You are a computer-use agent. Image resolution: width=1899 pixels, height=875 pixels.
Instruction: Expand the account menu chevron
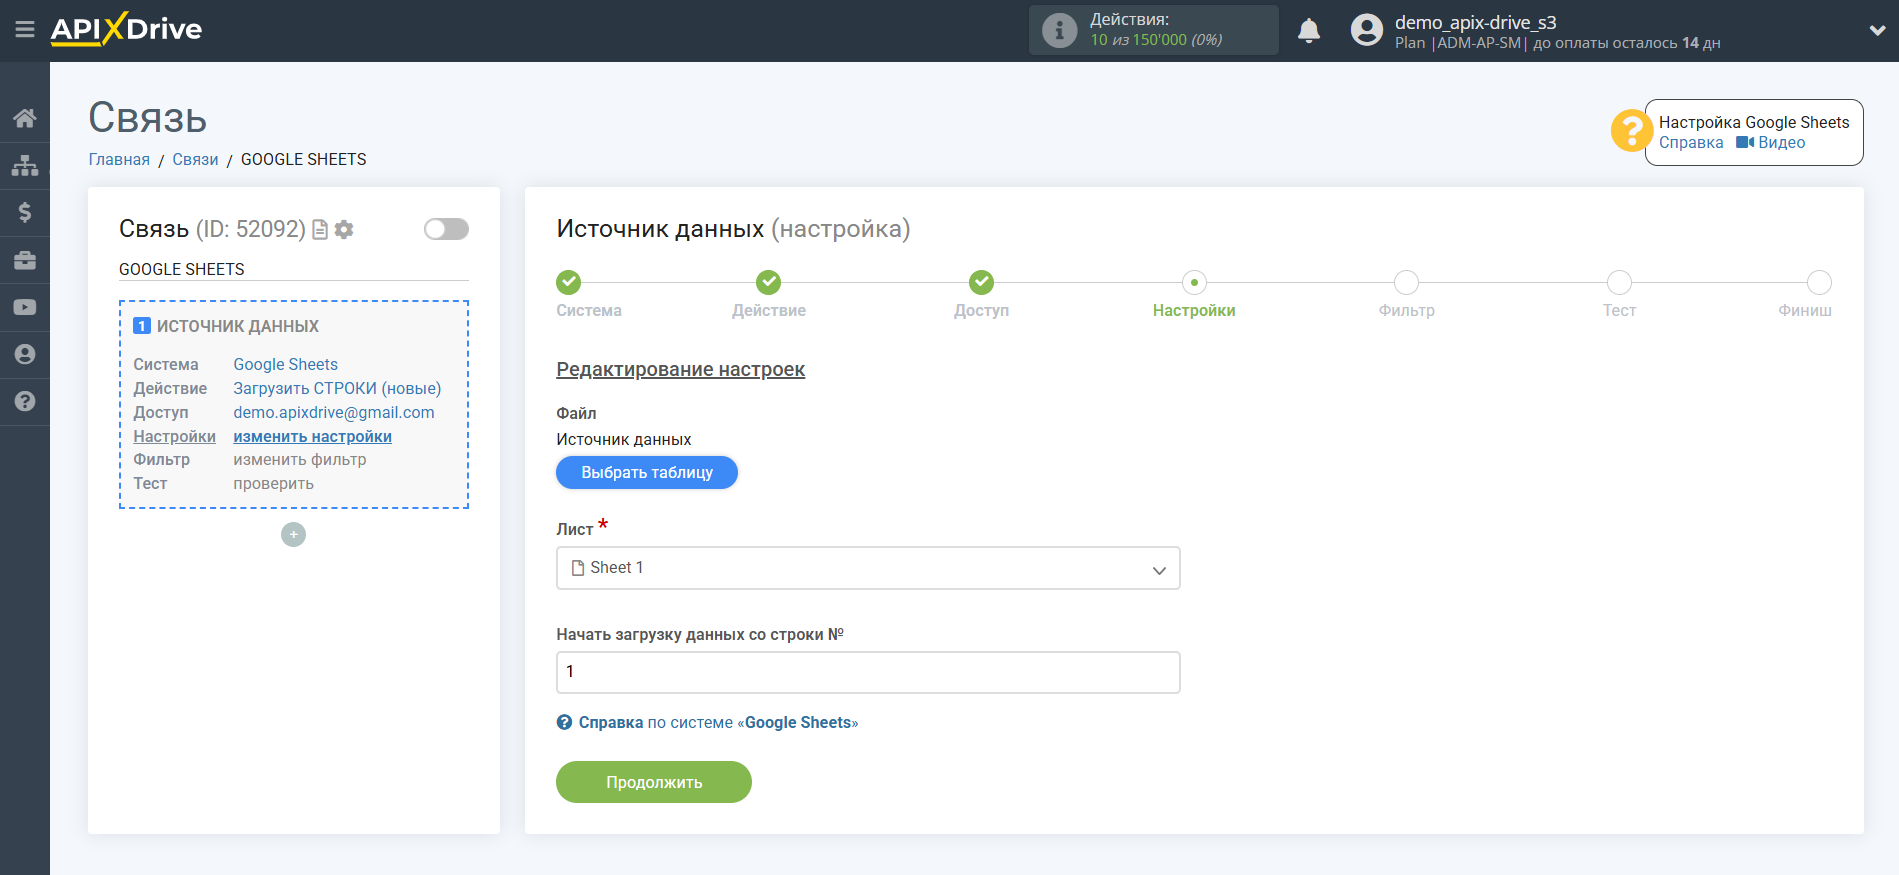pos(1877,31)
